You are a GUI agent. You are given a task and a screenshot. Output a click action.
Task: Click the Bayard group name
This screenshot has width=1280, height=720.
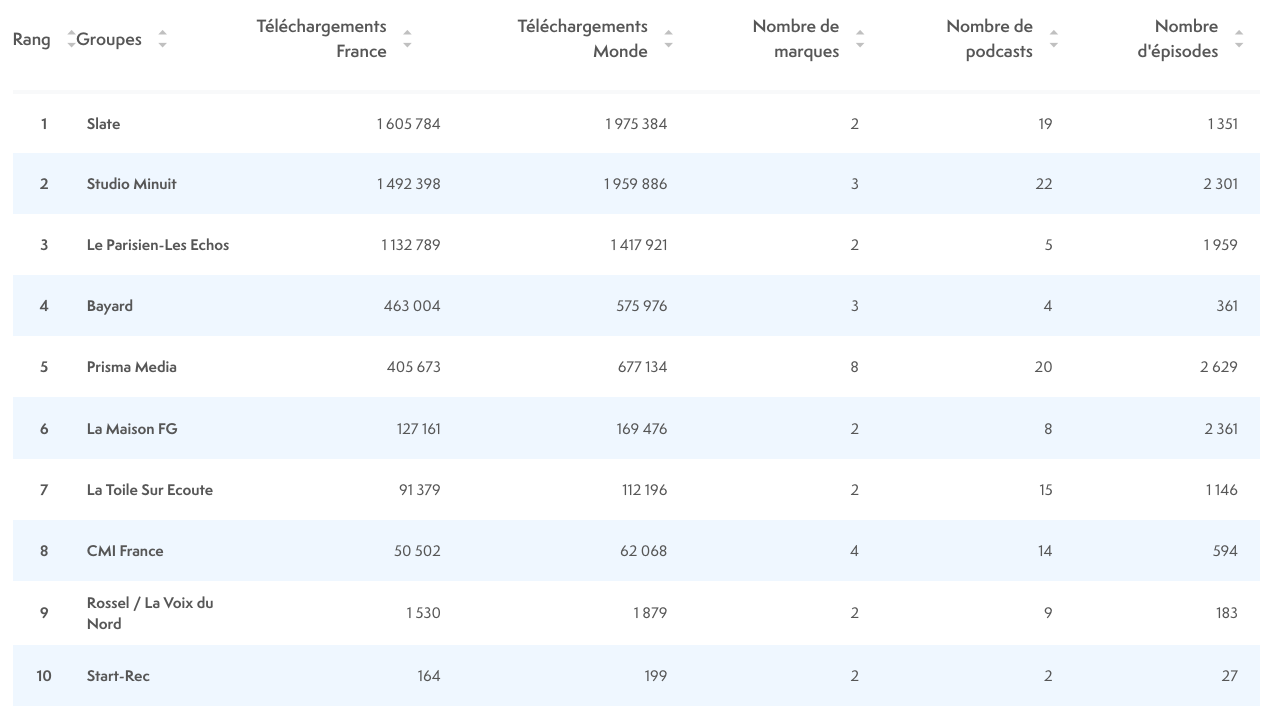click(110, 306)
